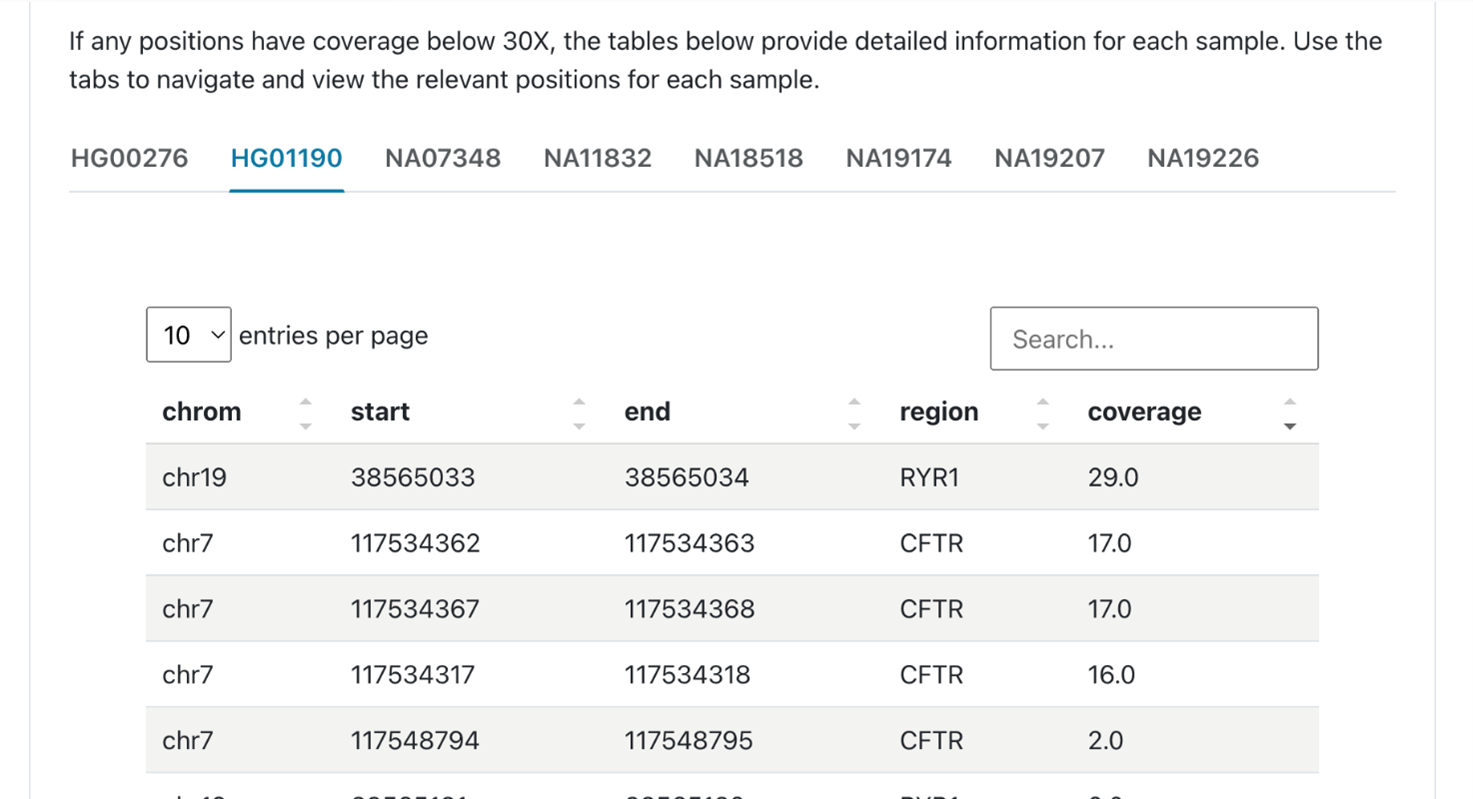The height and width of the screenshot is (799, 1473).
Task: Select the chr19 cell in the RYR1 row
Action: [194, 478]
